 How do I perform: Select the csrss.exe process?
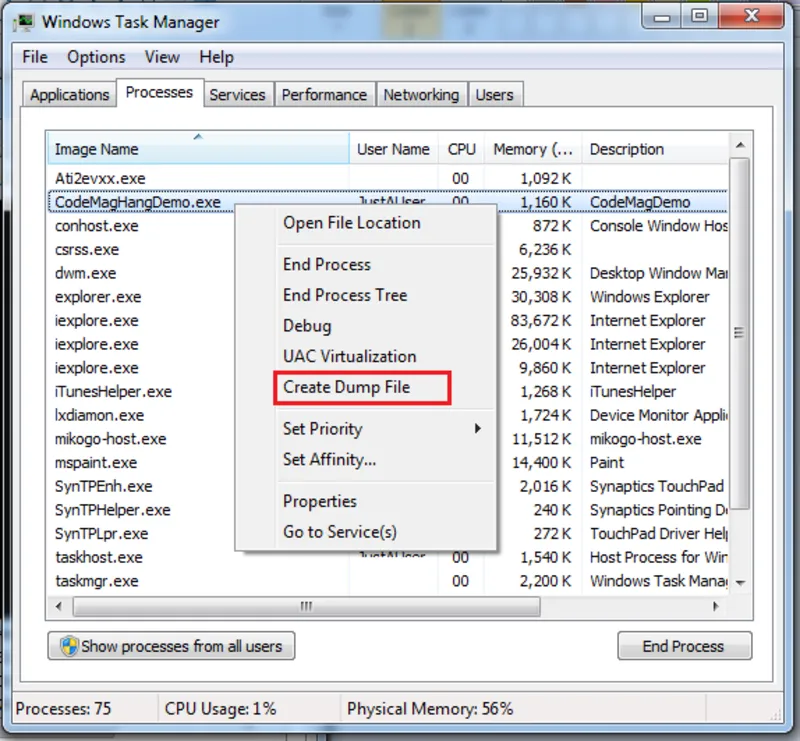click(87, 250)
